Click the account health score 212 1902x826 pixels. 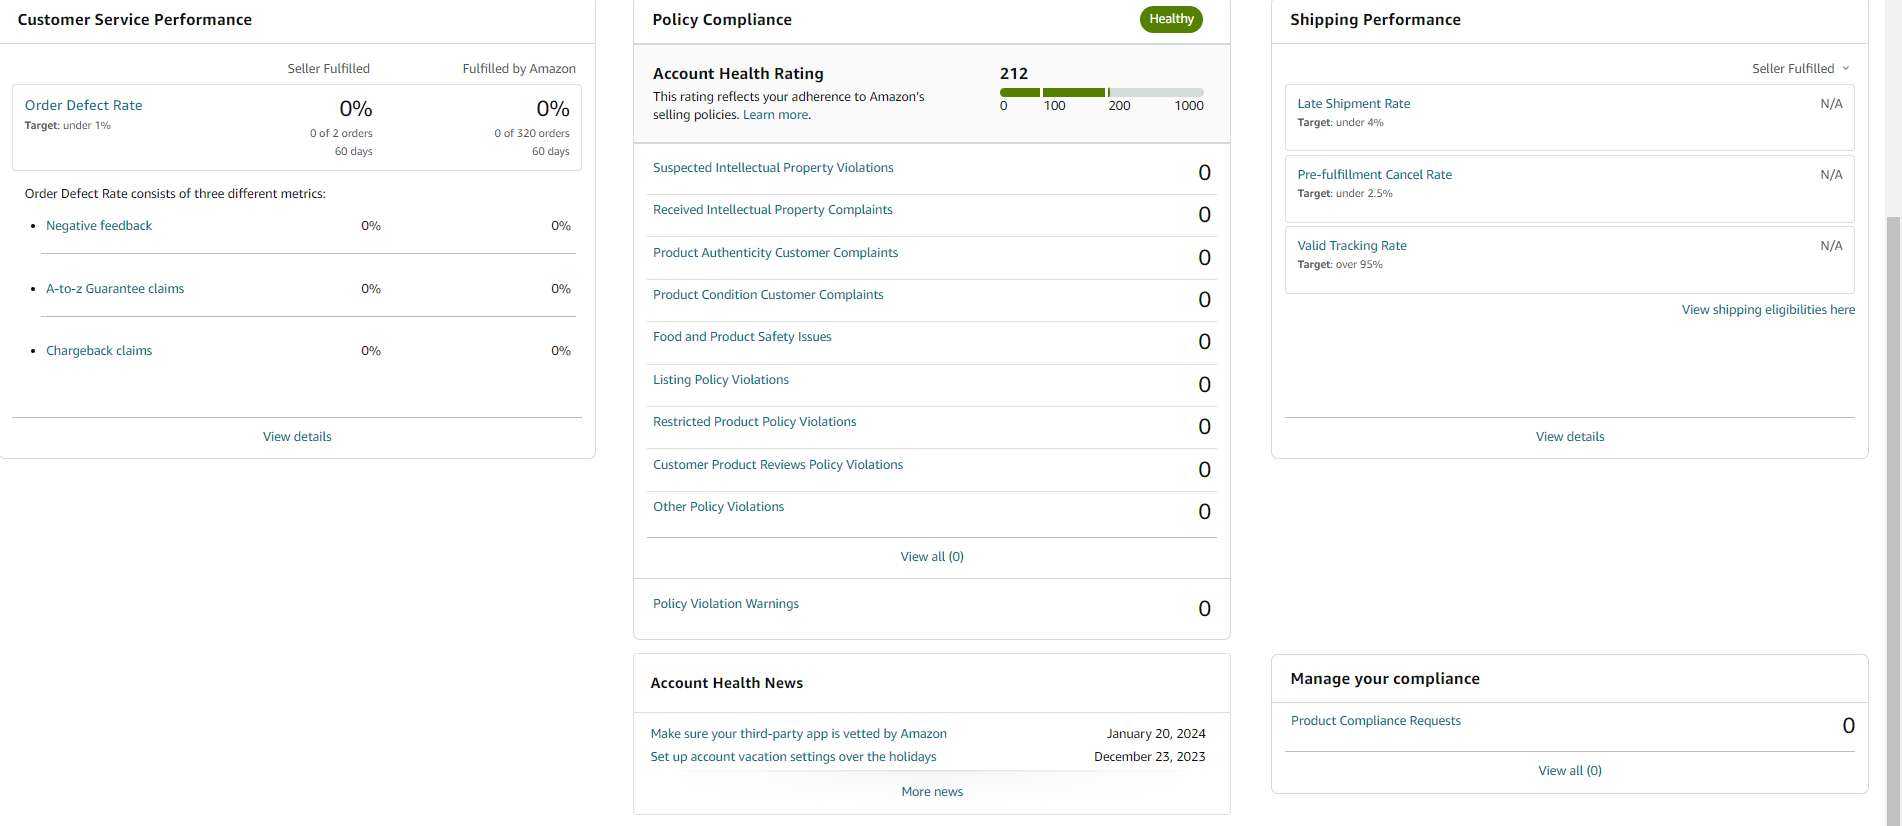click(x=1014, y=74)
